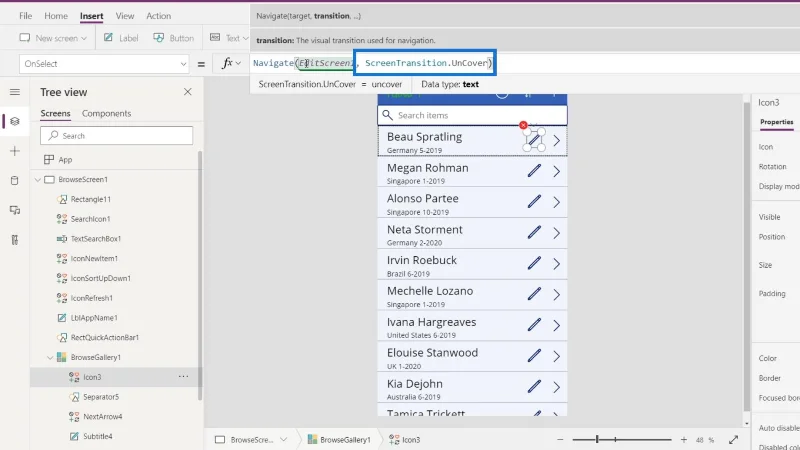Click the next arrow for Megan Rohman
Viewport: 800px width, 450px height.
557,171
